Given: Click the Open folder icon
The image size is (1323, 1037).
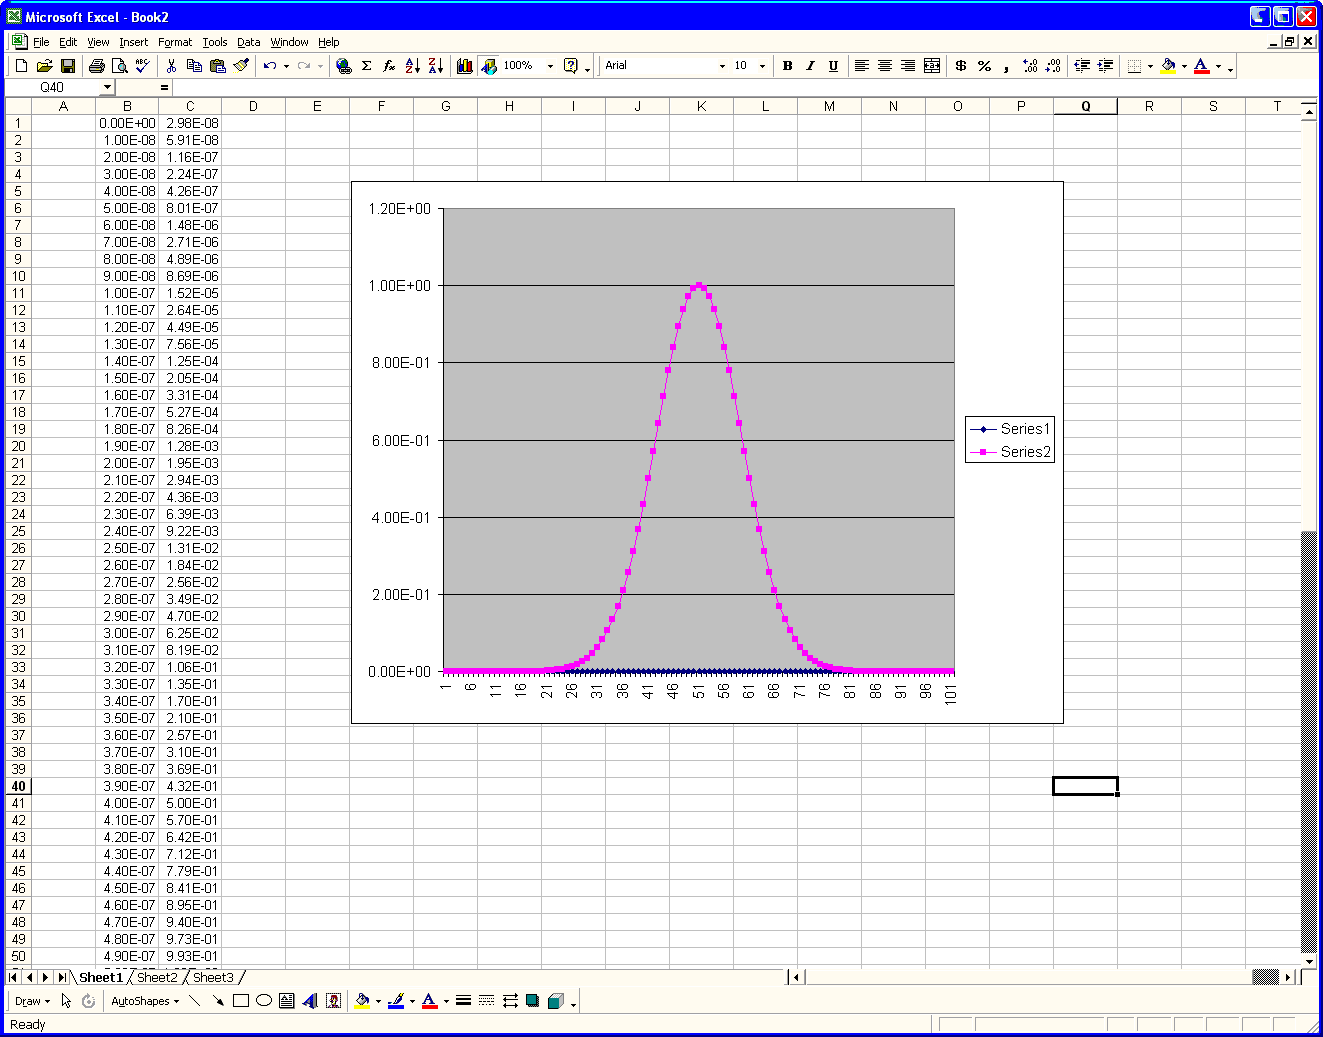Looking at the screenshot, I should [44, 66].
